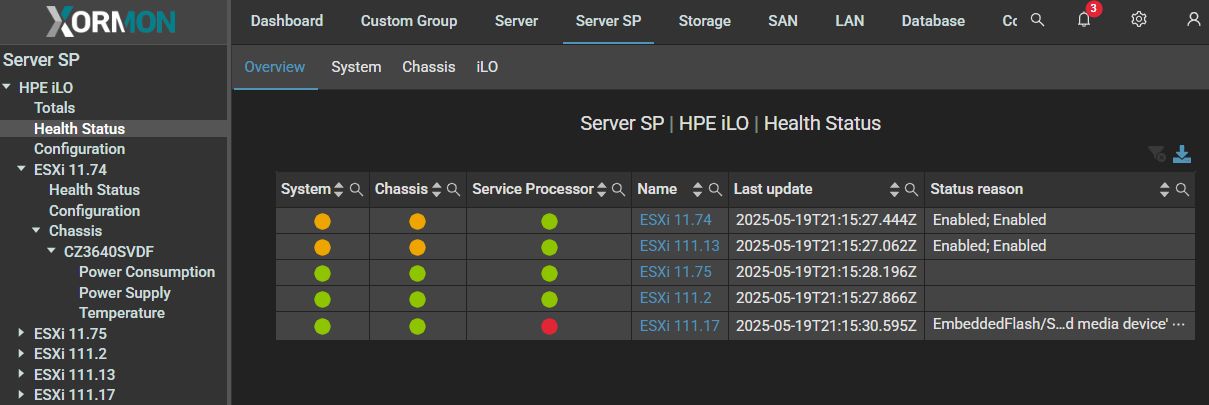Clear filters using the filter icon
This screenshot has width=1209, height=405.
(x=1157, y=154)
